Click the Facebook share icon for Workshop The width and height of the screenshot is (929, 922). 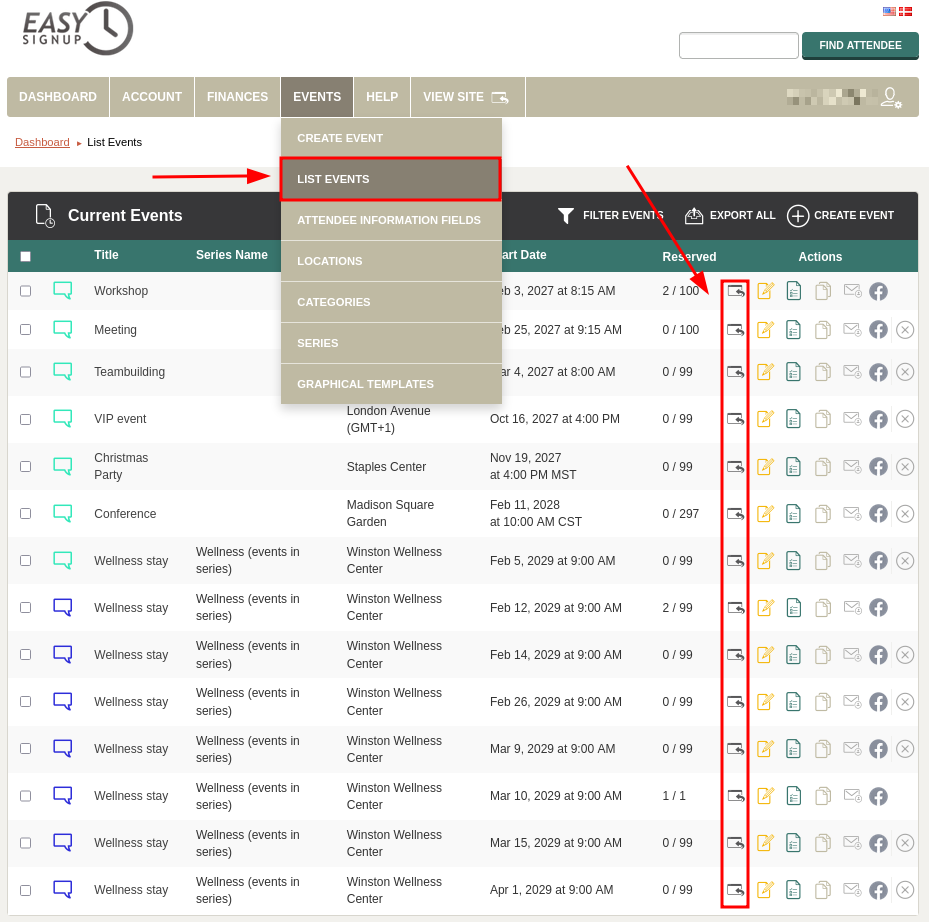tap(878, 291)
